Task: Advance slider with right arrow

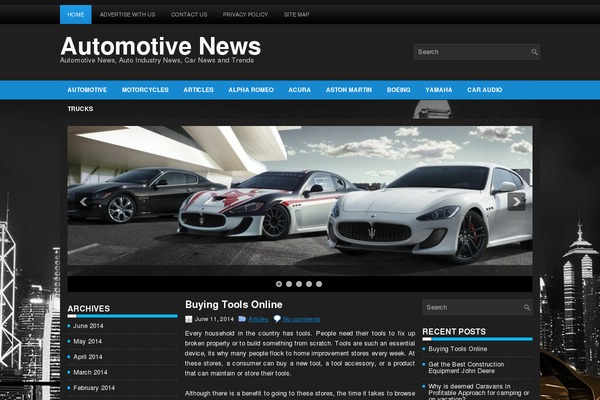Action: click(x=516, y=201)
